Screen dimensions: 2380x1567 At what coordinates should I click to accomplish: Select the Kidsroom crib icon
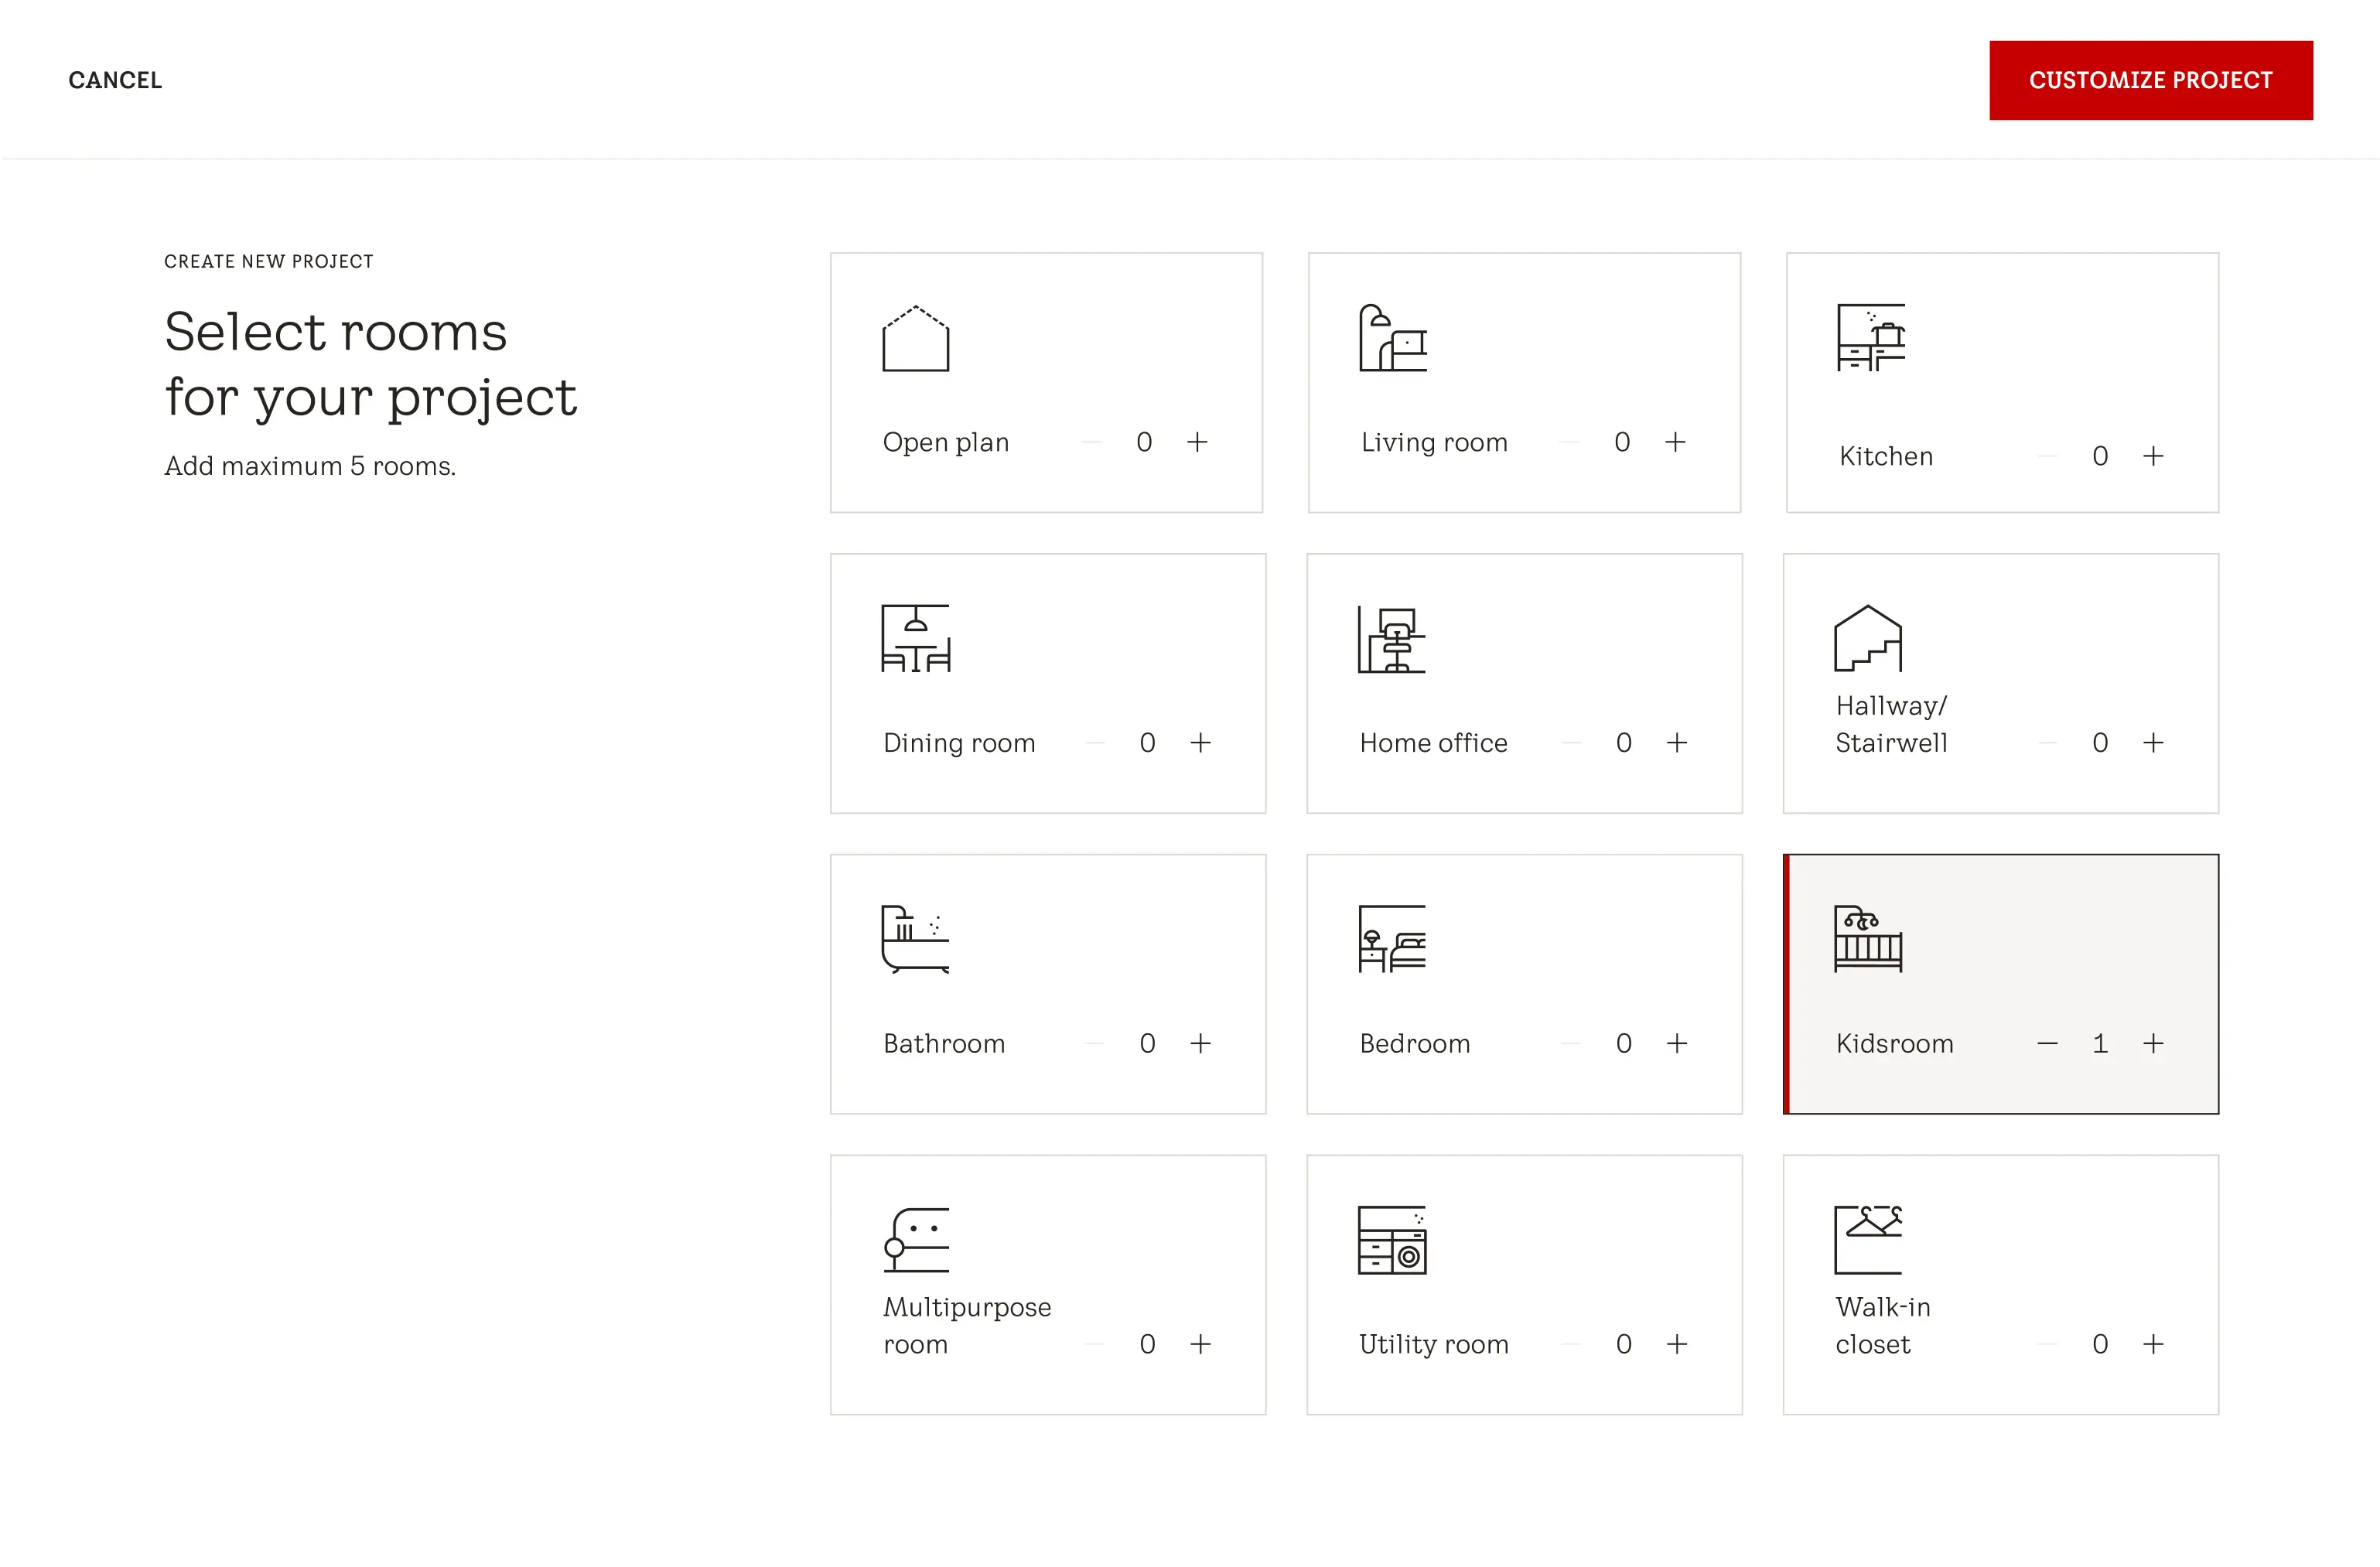(1867, 939)
